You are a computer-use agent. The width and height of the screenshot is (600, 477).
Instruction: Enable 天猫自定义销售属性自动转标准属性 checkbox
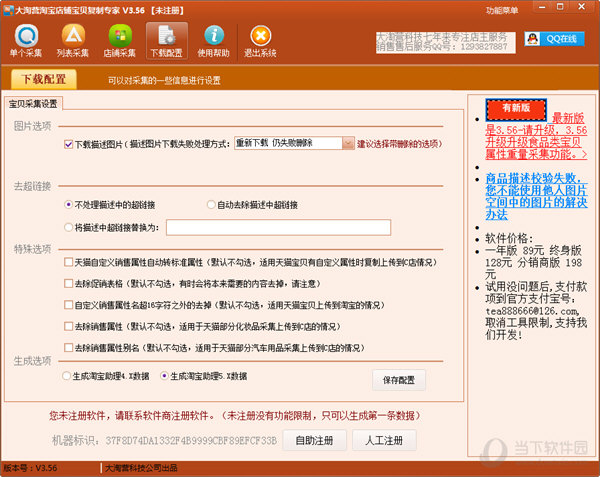coord(68,262)
